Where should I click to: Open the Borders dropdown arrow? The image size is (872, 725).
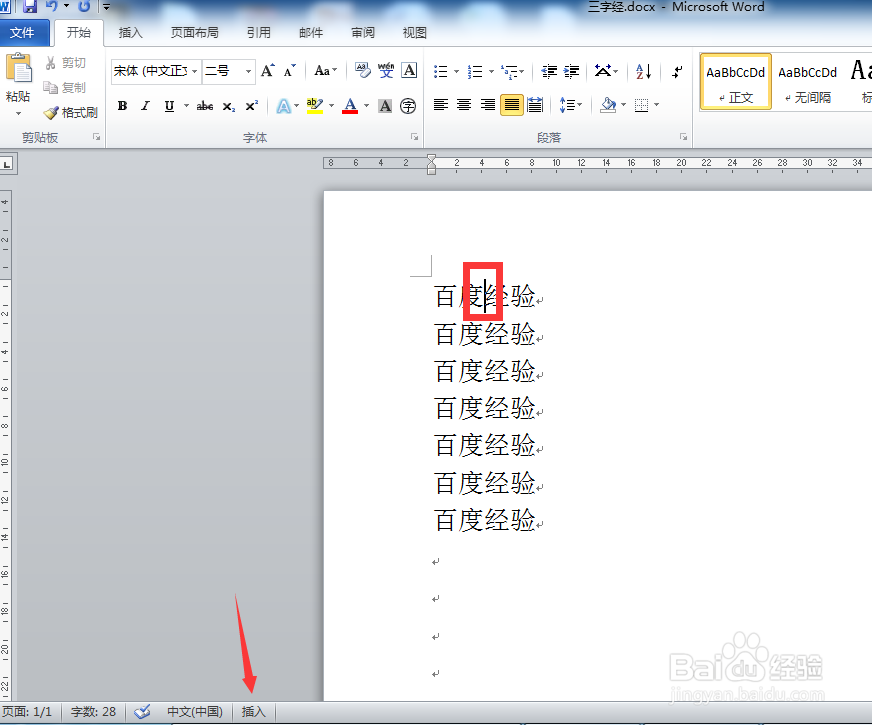coord(657,105)
